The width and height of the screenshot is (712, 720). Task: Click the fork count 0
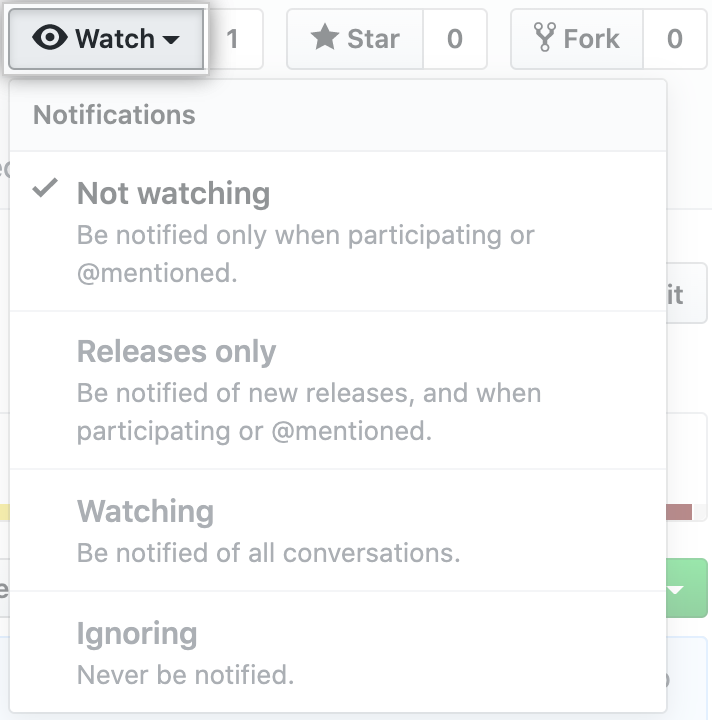[x=675, y=39]
